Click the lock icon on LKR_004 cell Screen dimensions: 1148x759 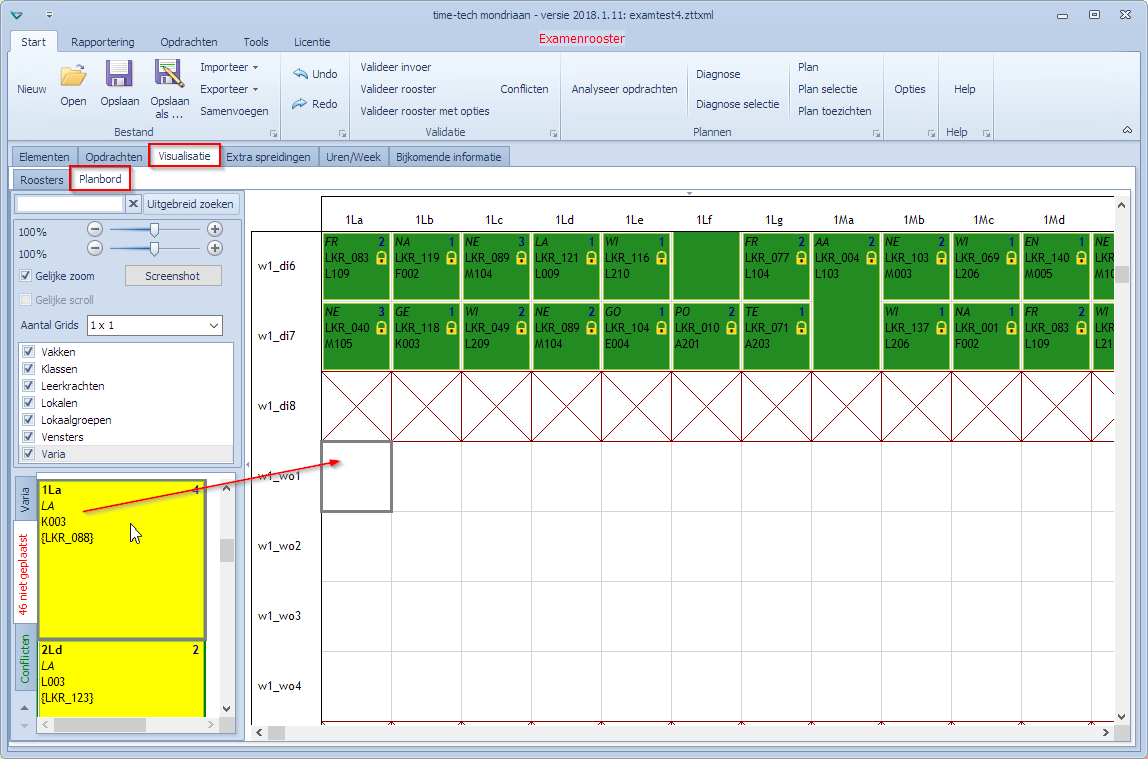[x=871, y=258]
